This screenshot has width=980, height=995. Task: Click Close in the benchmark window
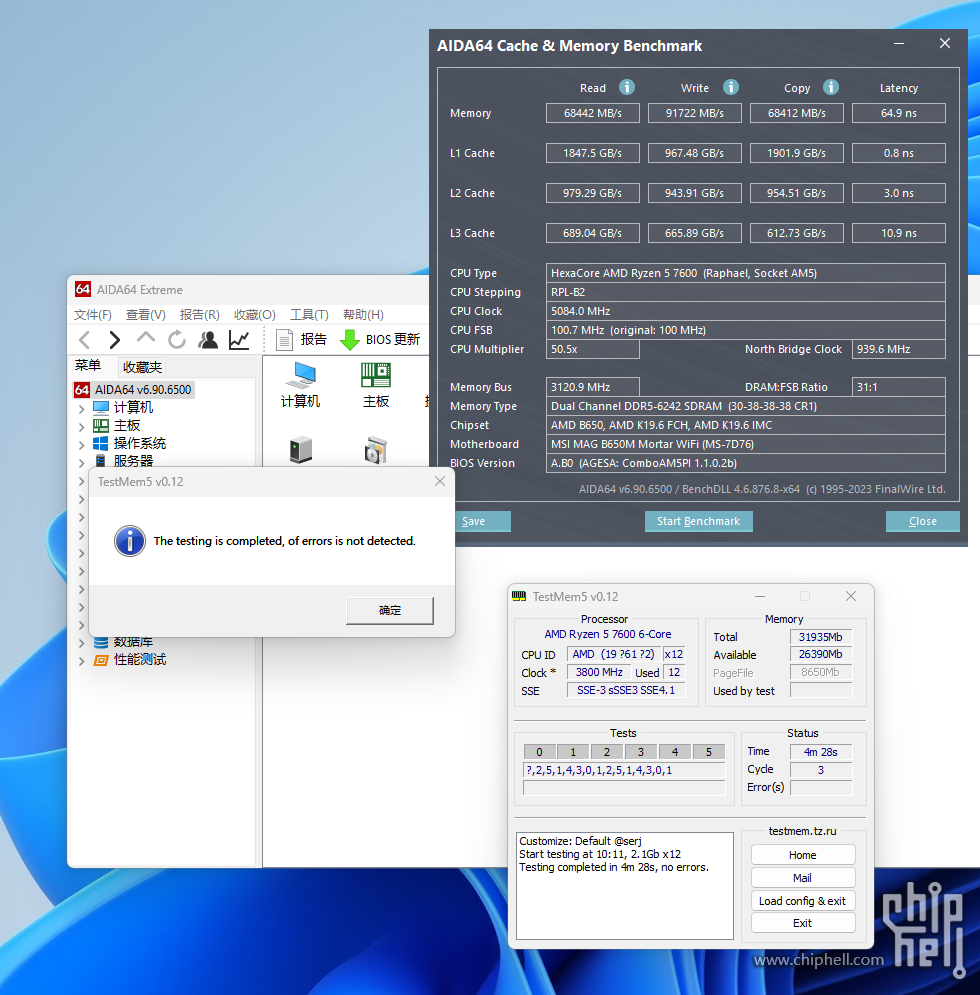[x=922, y=521]
